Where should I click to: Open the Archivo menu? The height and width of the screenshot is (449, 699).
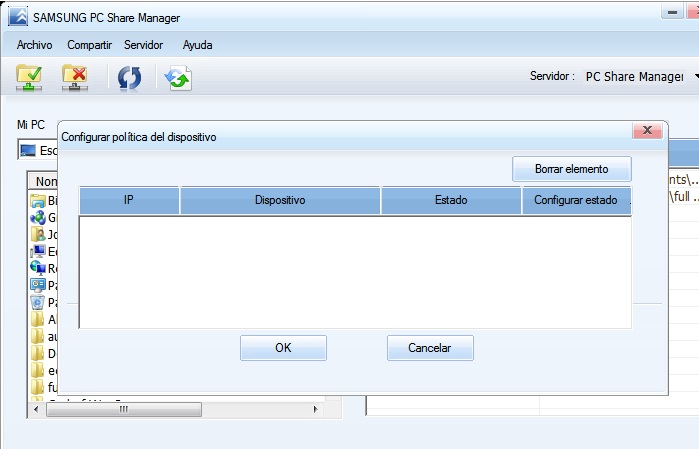click(34, 45)
